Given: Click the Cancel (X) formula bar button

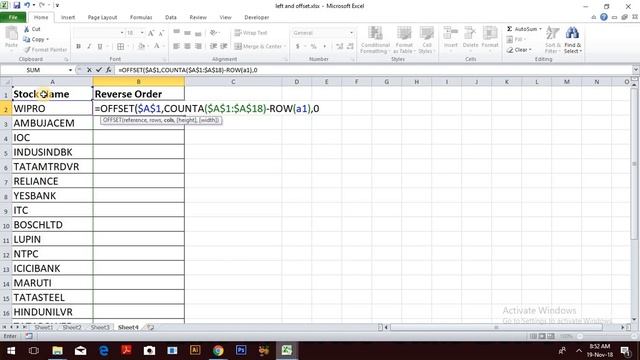Looking at the screenshot, I should pyautogui.click(x=89, y=70).
